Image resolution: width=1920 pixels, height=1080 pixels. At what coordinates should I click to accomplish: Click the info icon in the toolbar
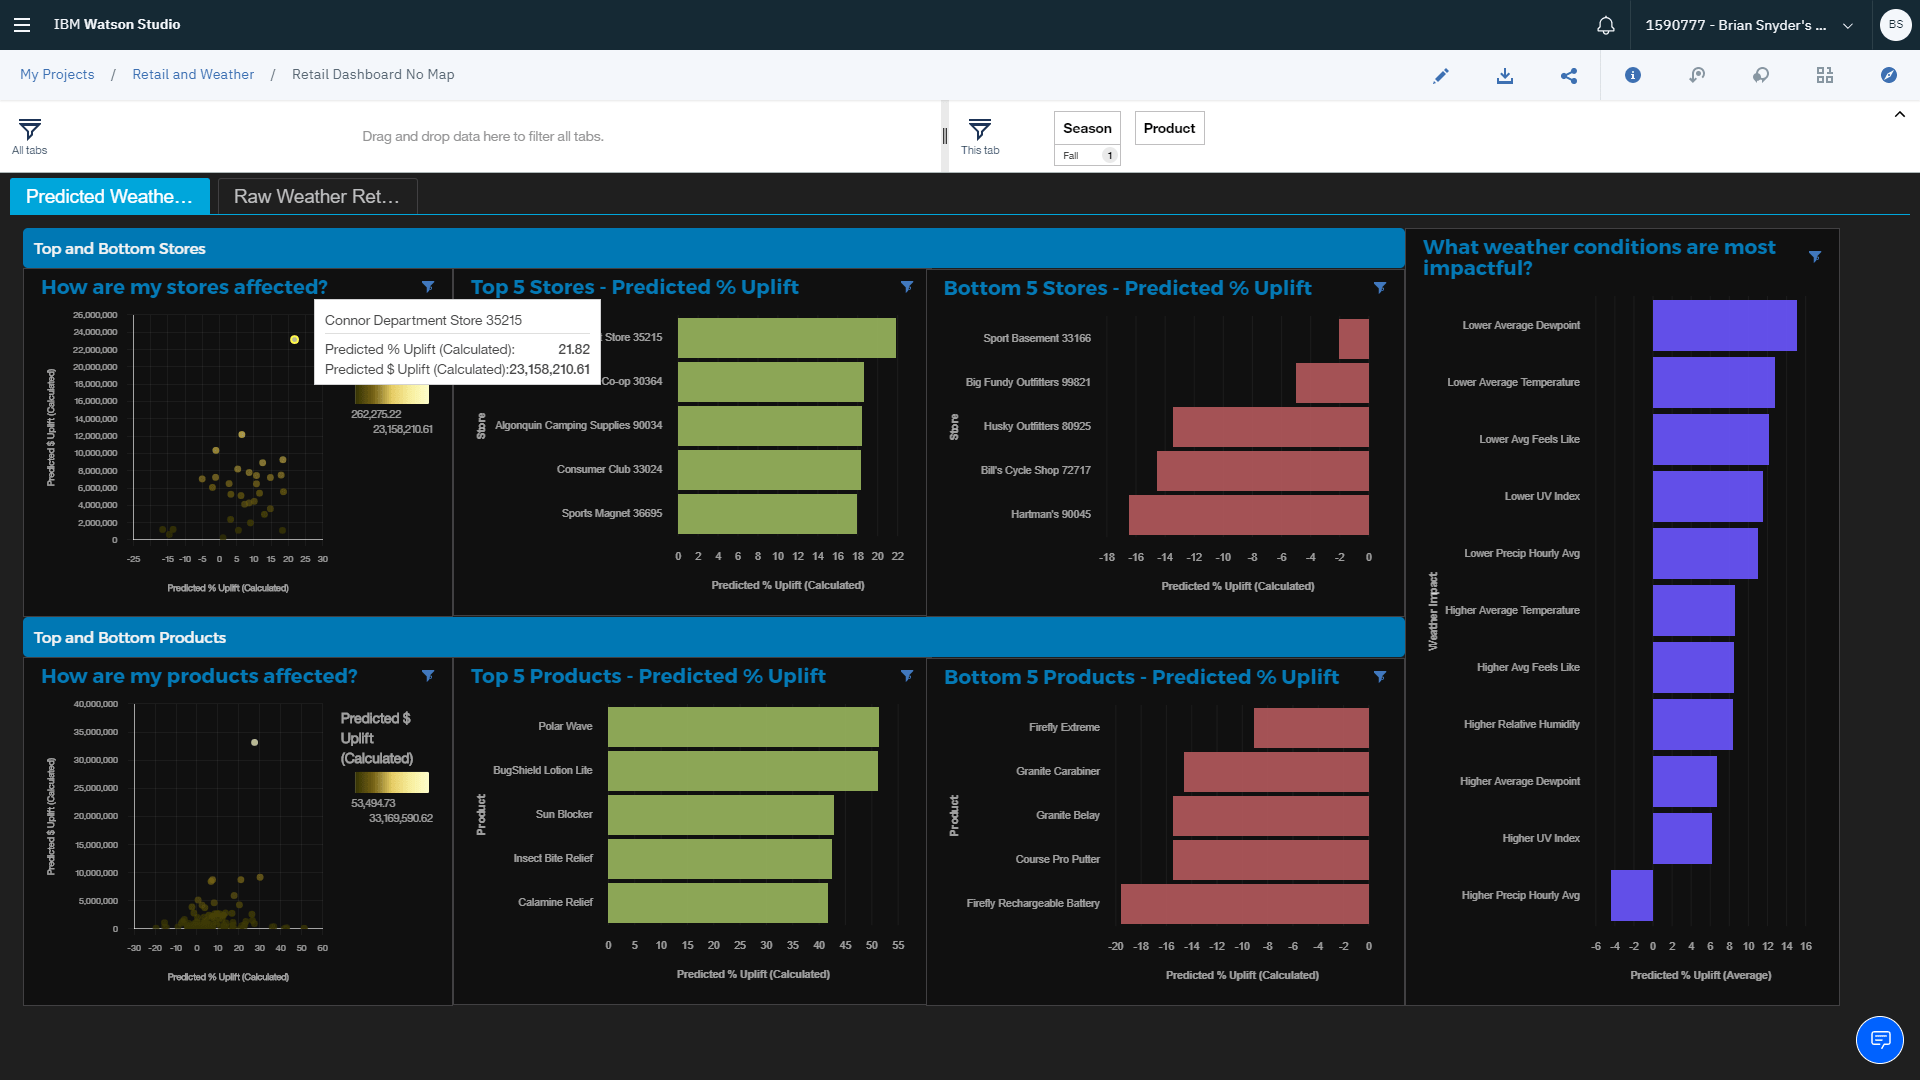[x=1633, y=75]
